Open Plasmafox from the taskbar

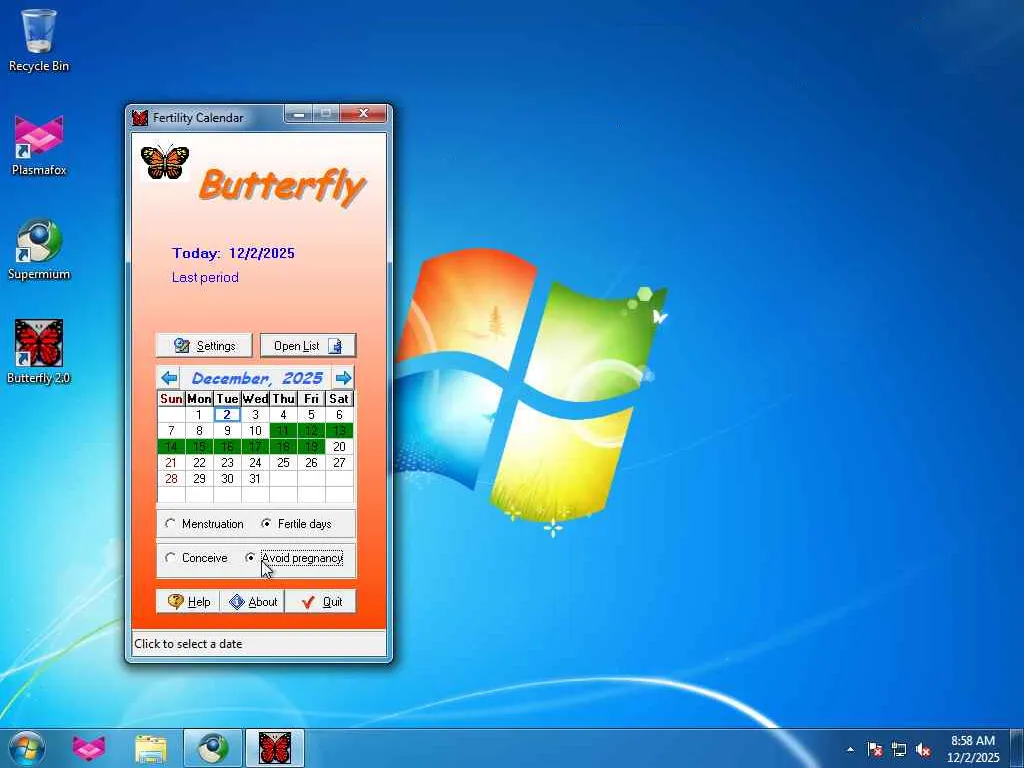tap(88, 748)
